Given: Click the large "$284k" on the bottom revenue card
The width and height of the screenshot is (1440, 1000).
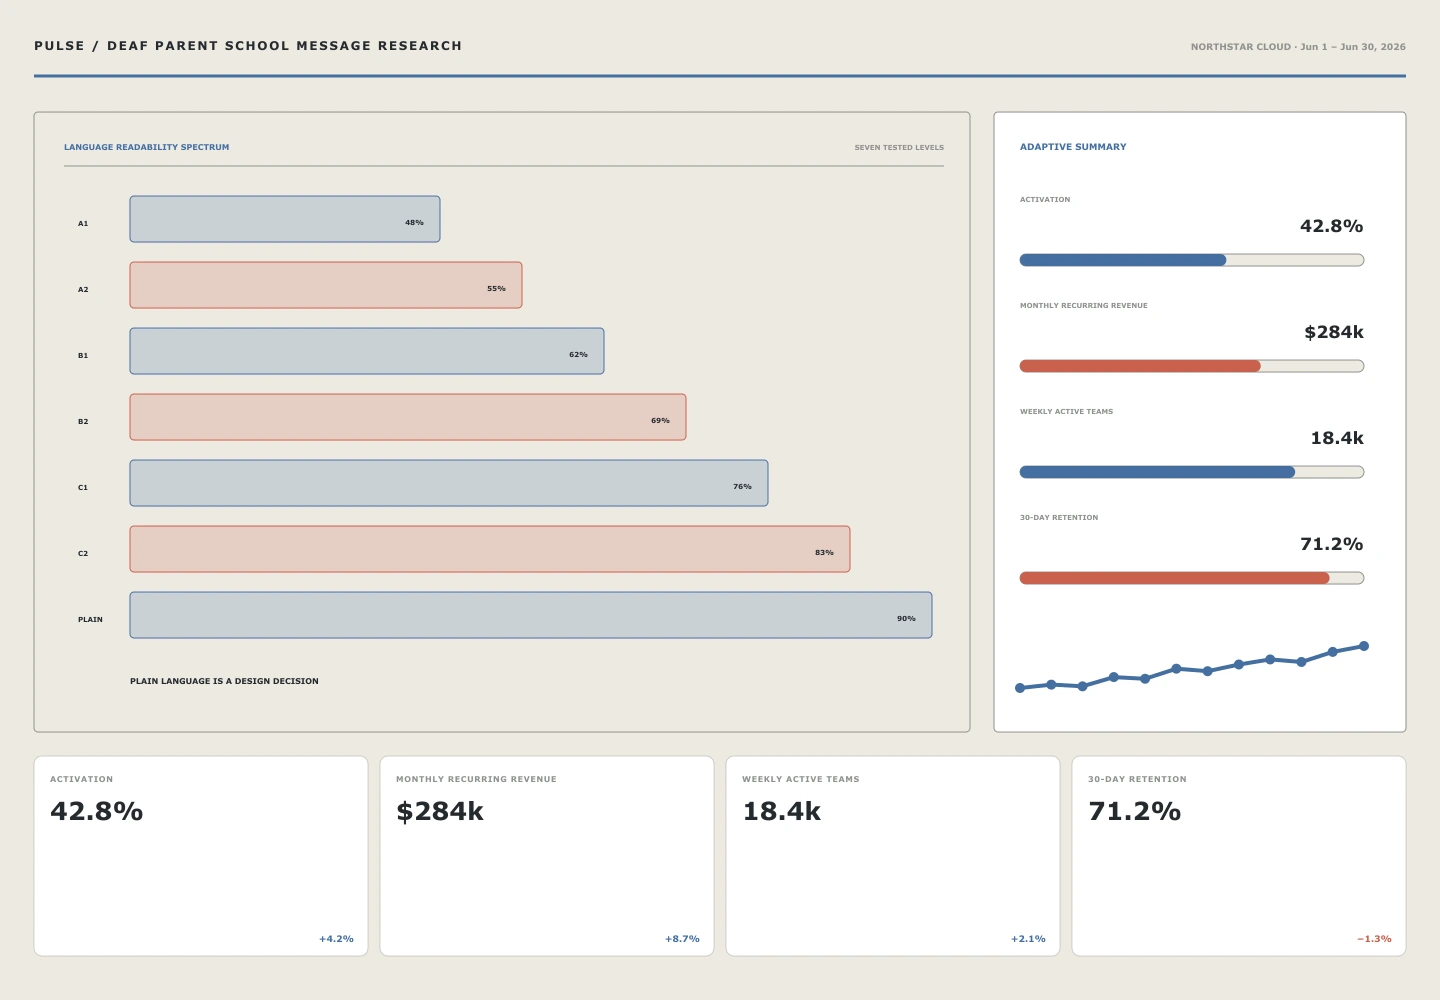Looking at the screenshot, I should coord(440,811).
